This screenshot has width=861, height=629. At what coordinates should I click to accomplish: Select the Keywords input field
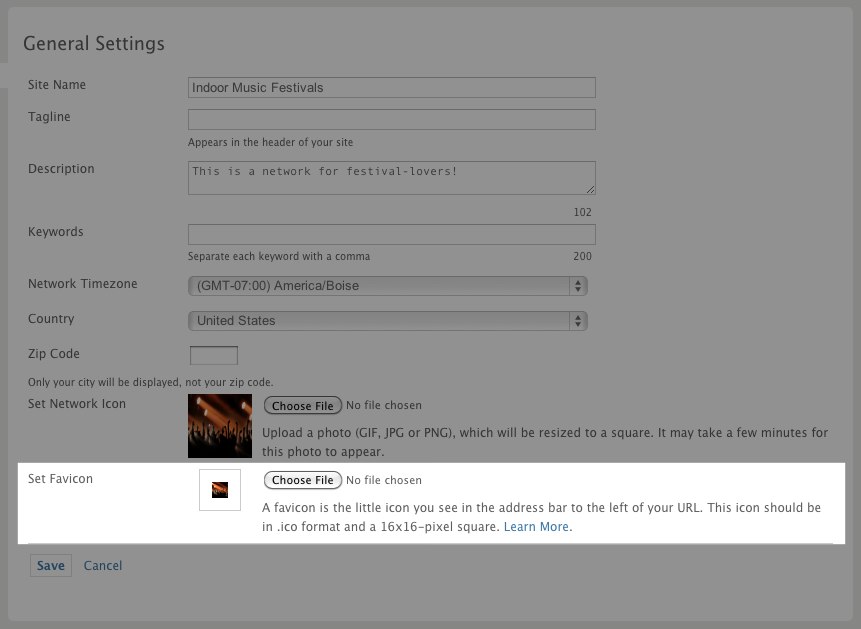[392, 234]
